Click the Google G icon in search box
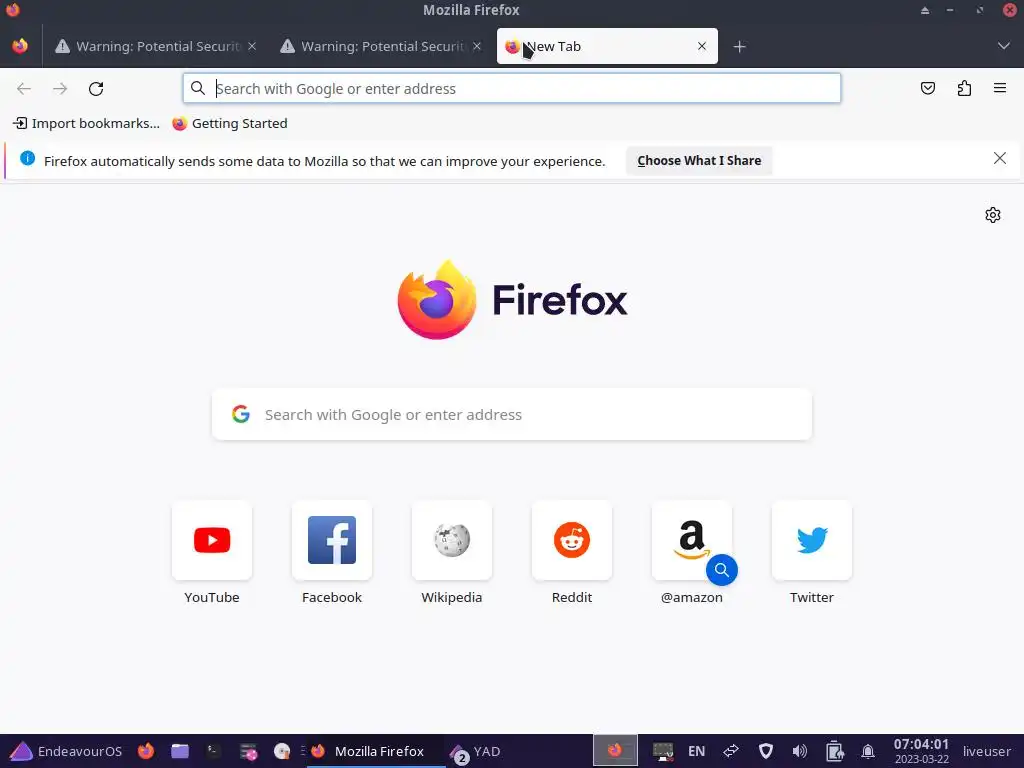The height and width of the screenshot is (768, 1024). 241,414
